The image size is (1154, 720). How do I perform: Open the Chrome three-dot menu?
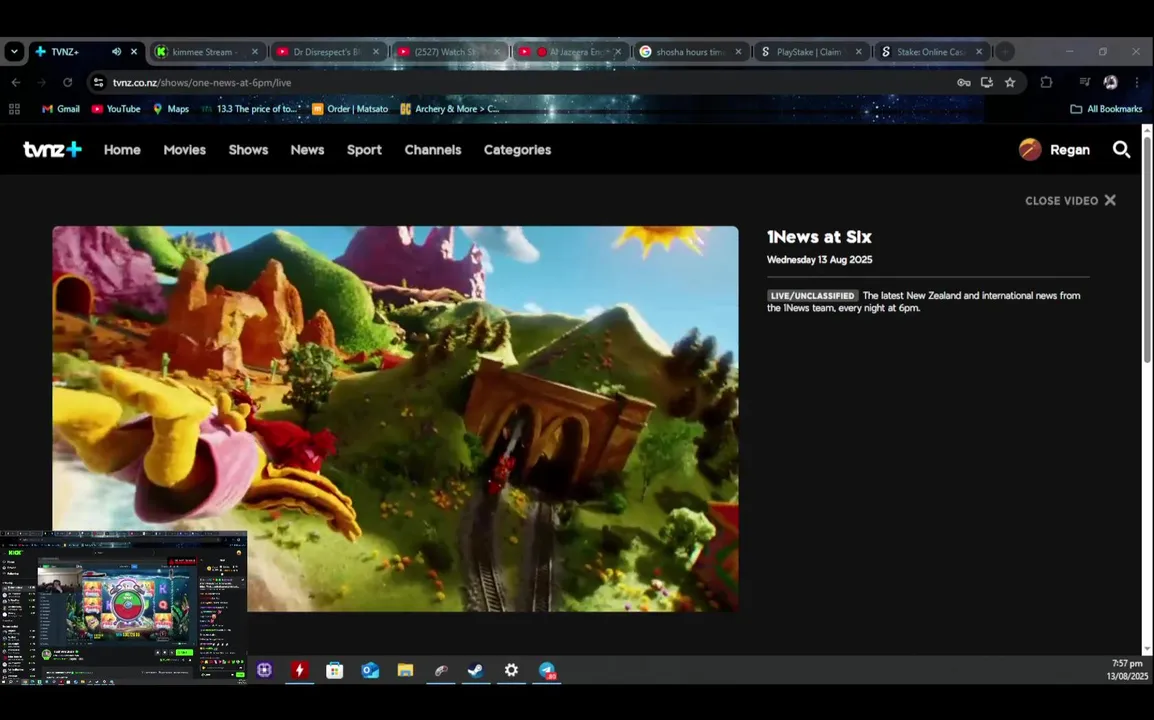[1136, 82]
